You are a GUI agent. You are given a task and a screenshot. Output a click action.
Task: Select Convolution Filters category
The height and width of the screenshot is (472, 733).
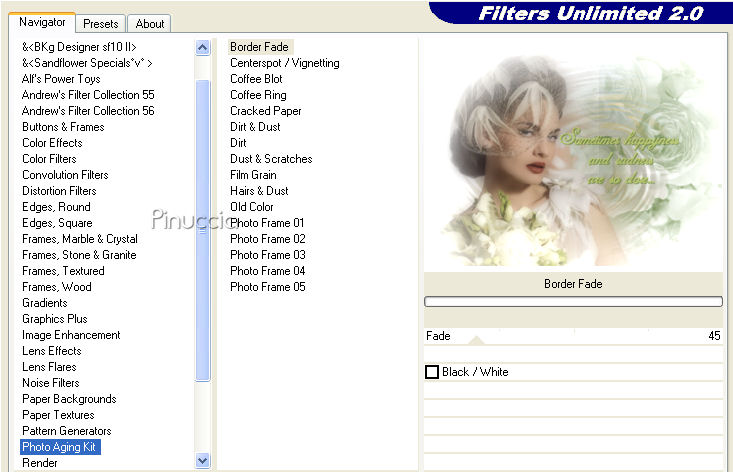[x=65, y=175]
